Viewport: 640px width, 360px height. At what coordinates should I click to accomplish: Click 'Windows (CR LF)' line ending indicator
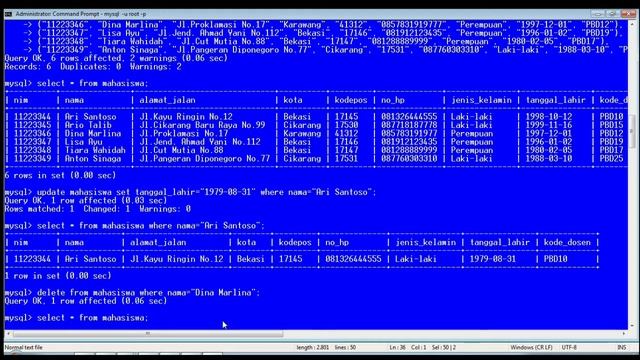(x=531, y=347)
